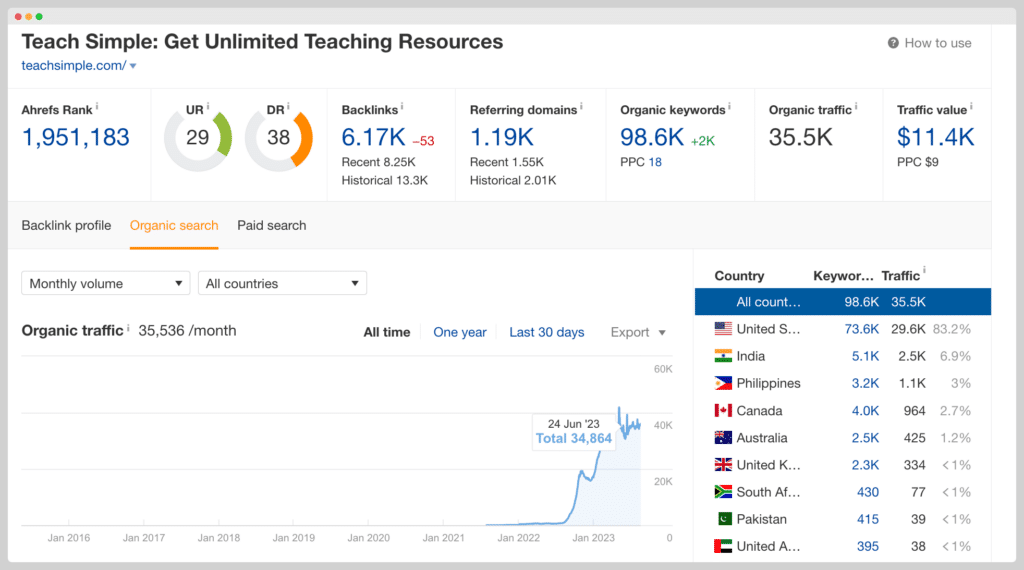Click the India flag icon
Viewport: 1024px width, 570px height.
(x=723, y=356)
